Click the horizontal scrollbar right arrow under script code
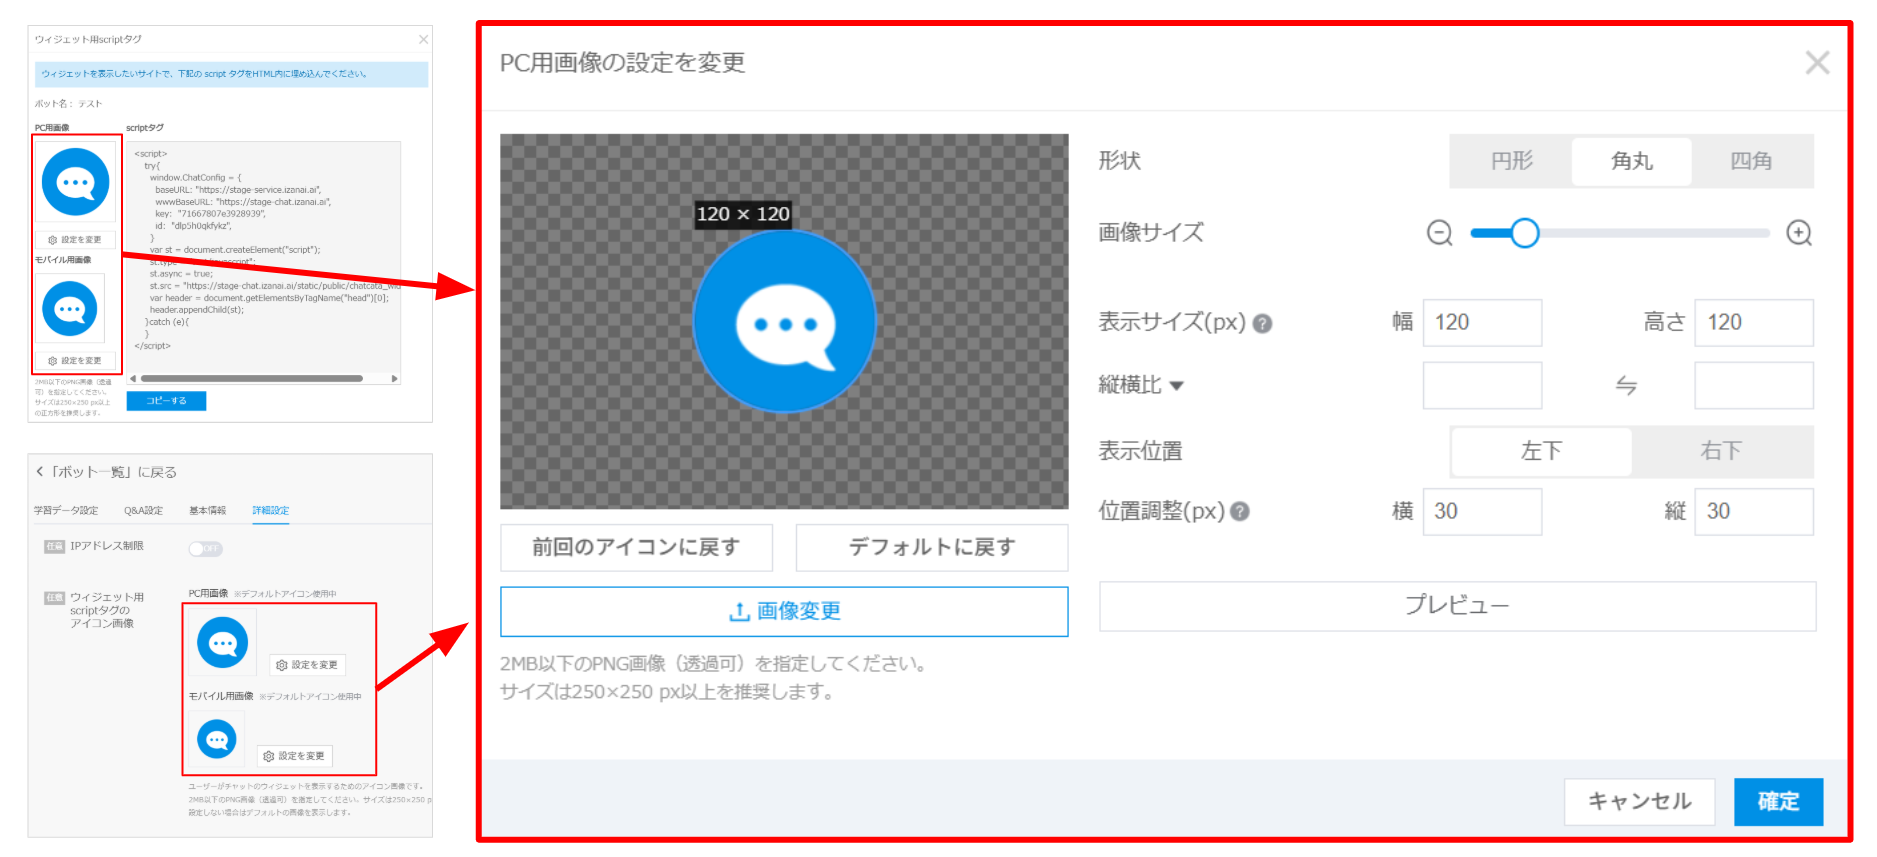The image size is (1877, 857). tap(395, 379)
